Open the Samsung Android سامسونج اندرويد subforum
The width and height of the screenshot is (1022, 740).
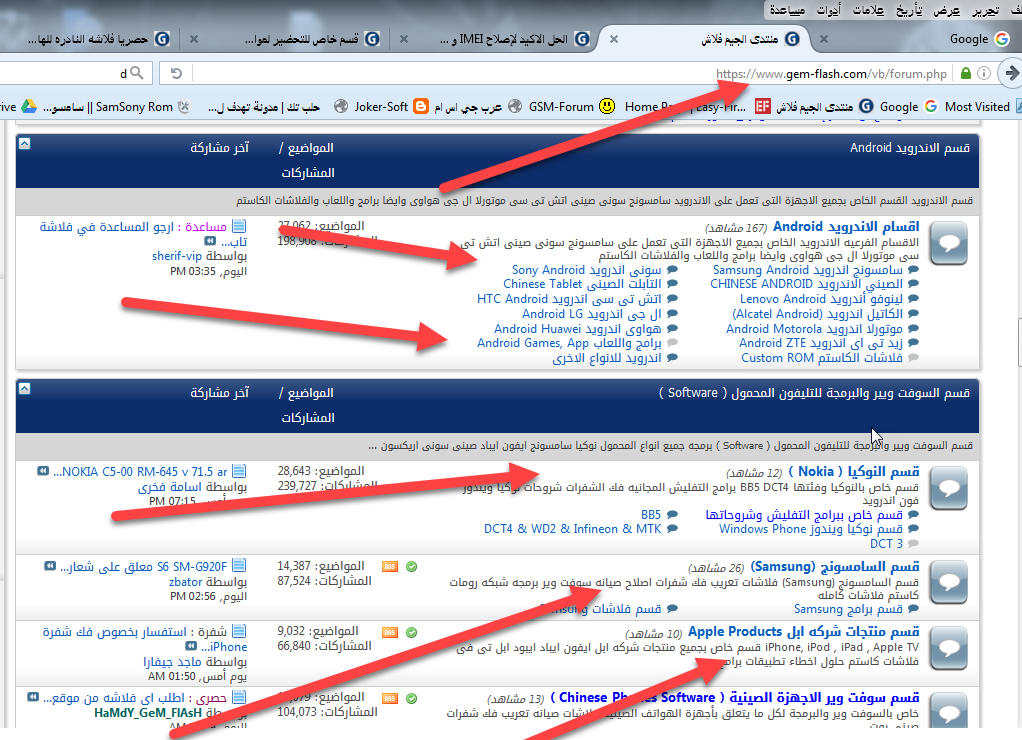(x=808, y=270)
